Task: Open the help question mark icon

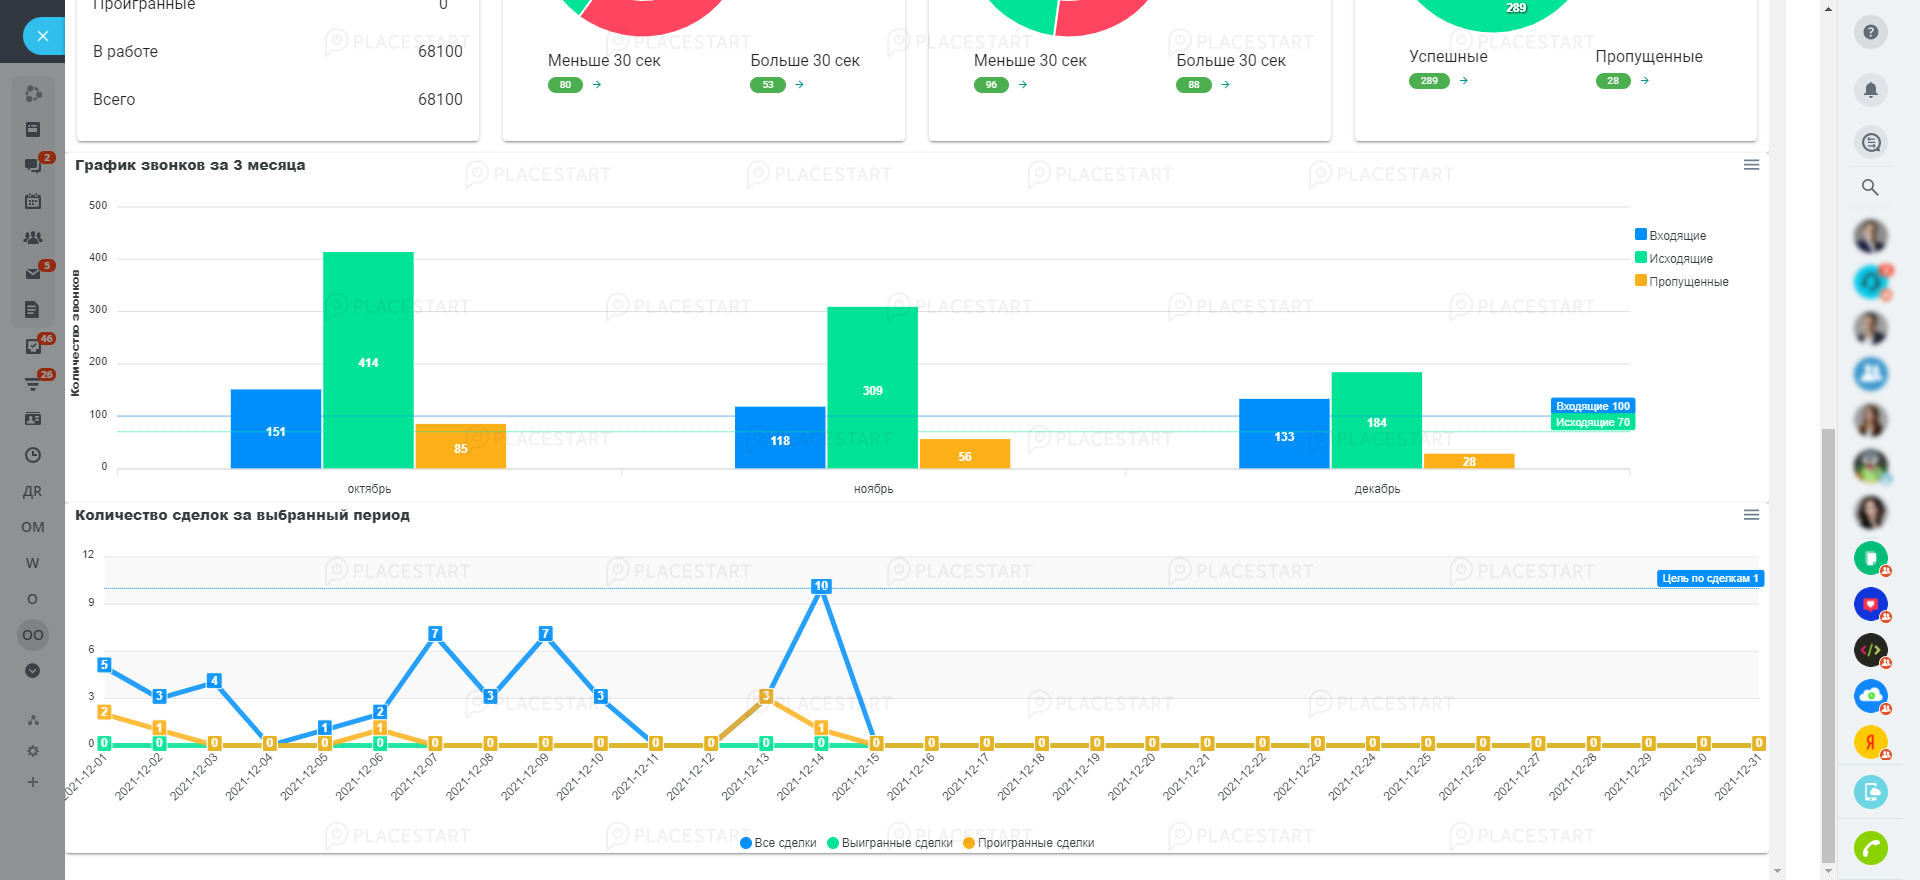Action: tap(1870, 32)
